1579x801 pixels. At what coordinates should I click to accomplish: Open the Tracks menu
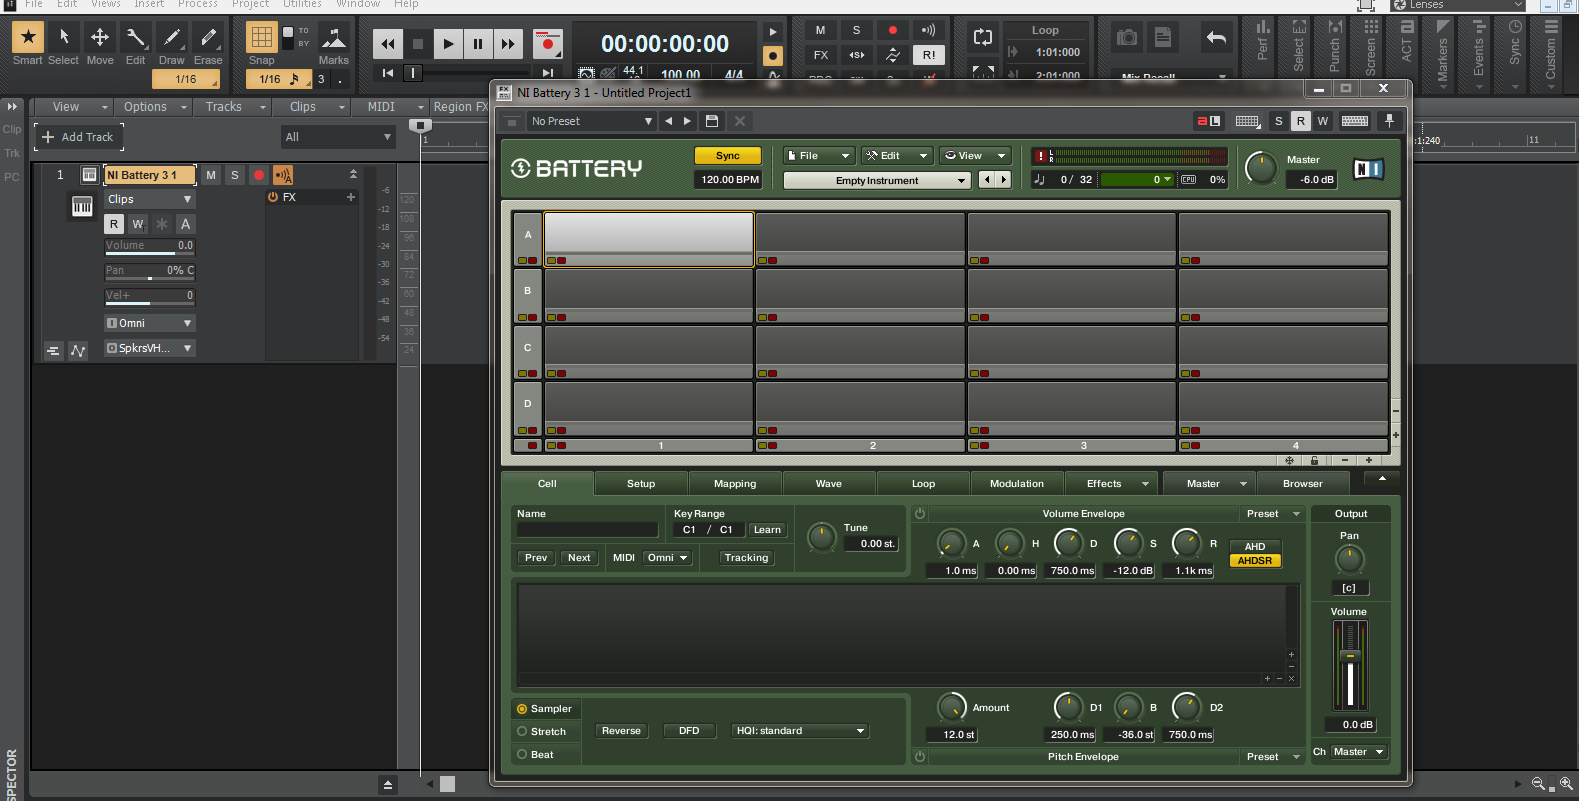coord(234,107)
